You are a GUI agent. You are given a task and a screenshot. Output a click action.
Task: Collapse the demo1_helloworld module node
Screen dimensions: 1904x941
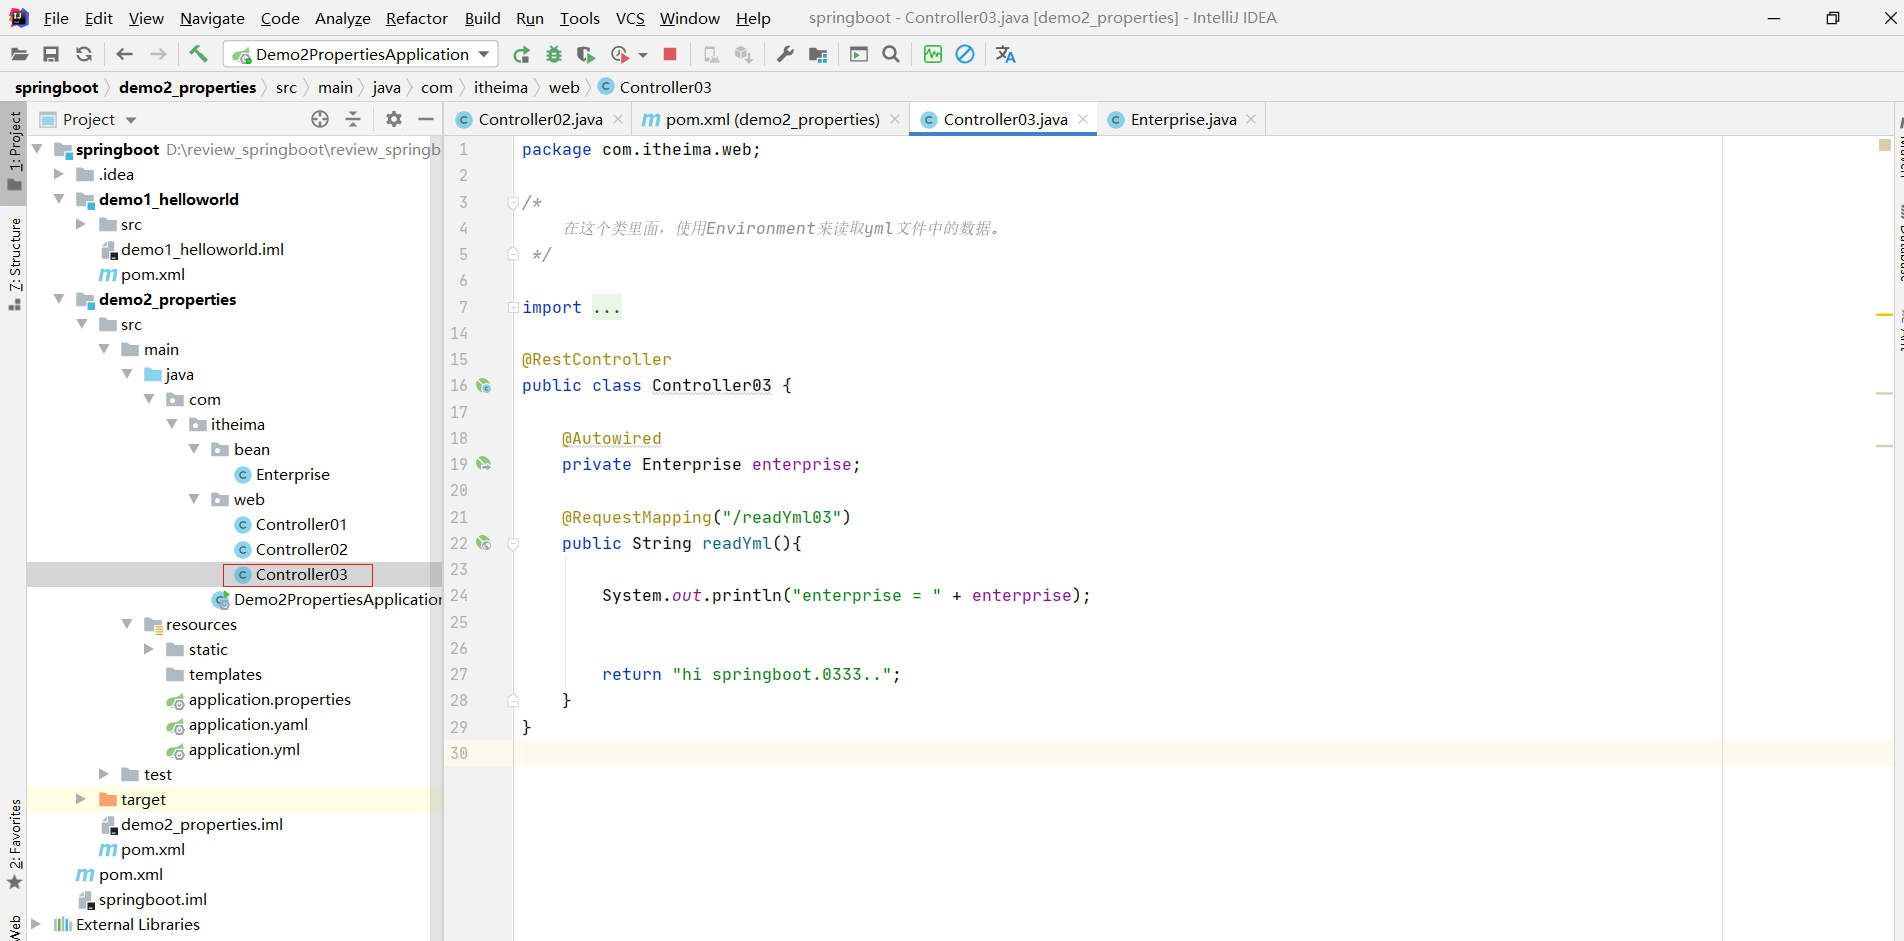59,199
